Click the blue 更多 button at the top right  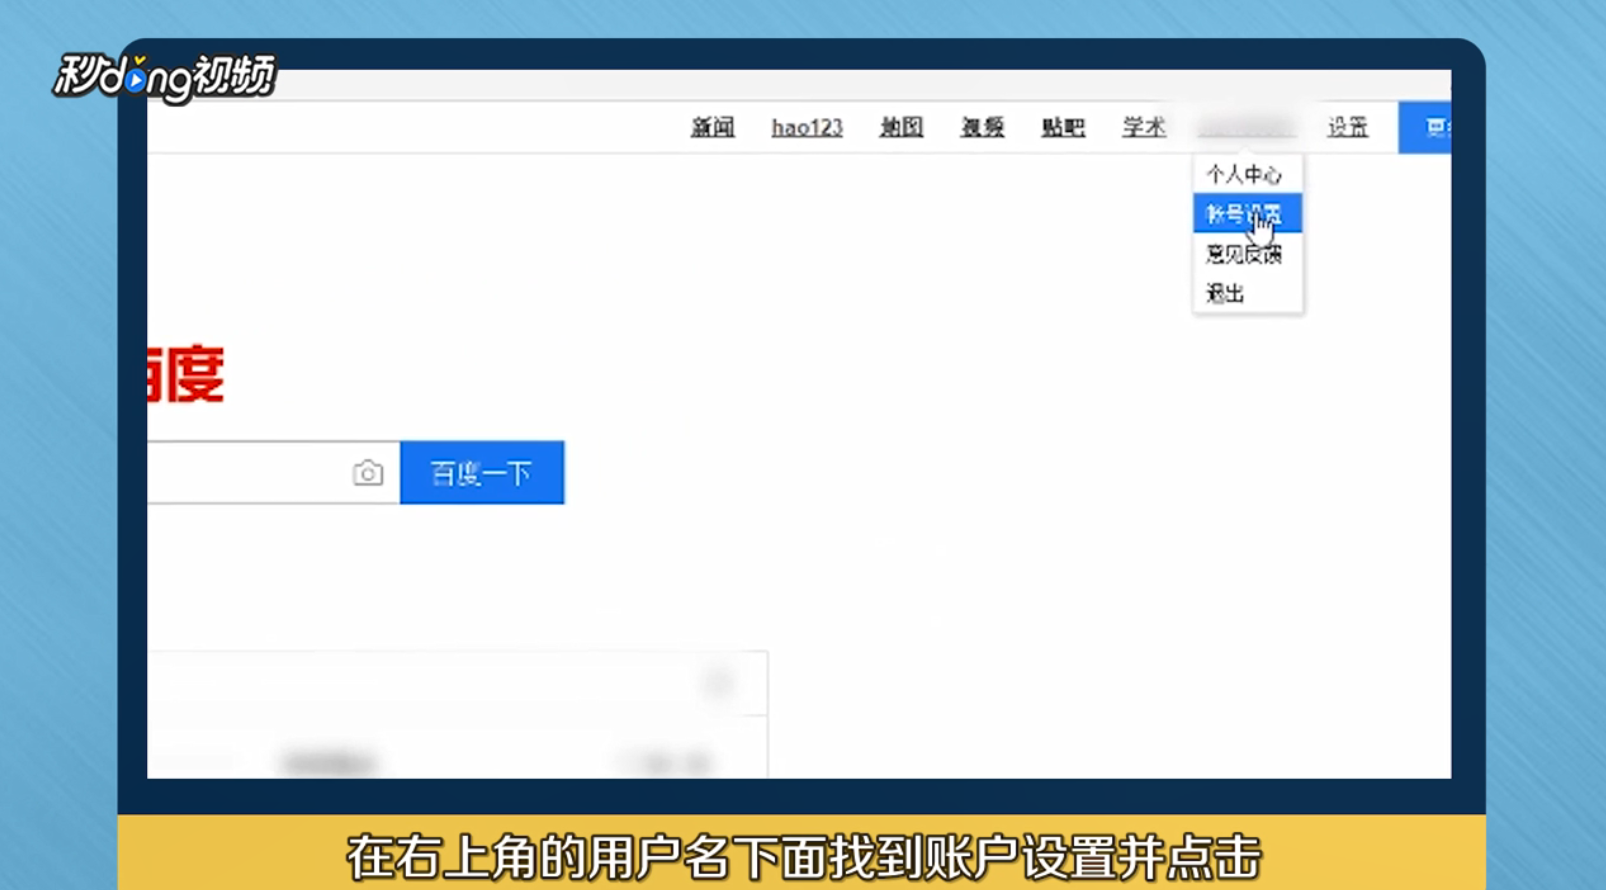[1425, 127]
